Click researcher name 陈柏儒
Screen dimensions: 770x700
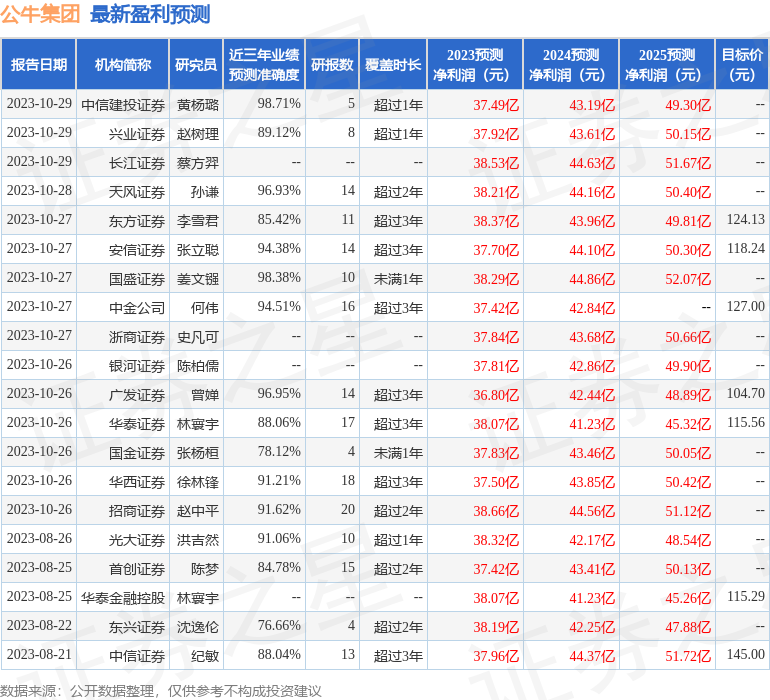point(198,365)
